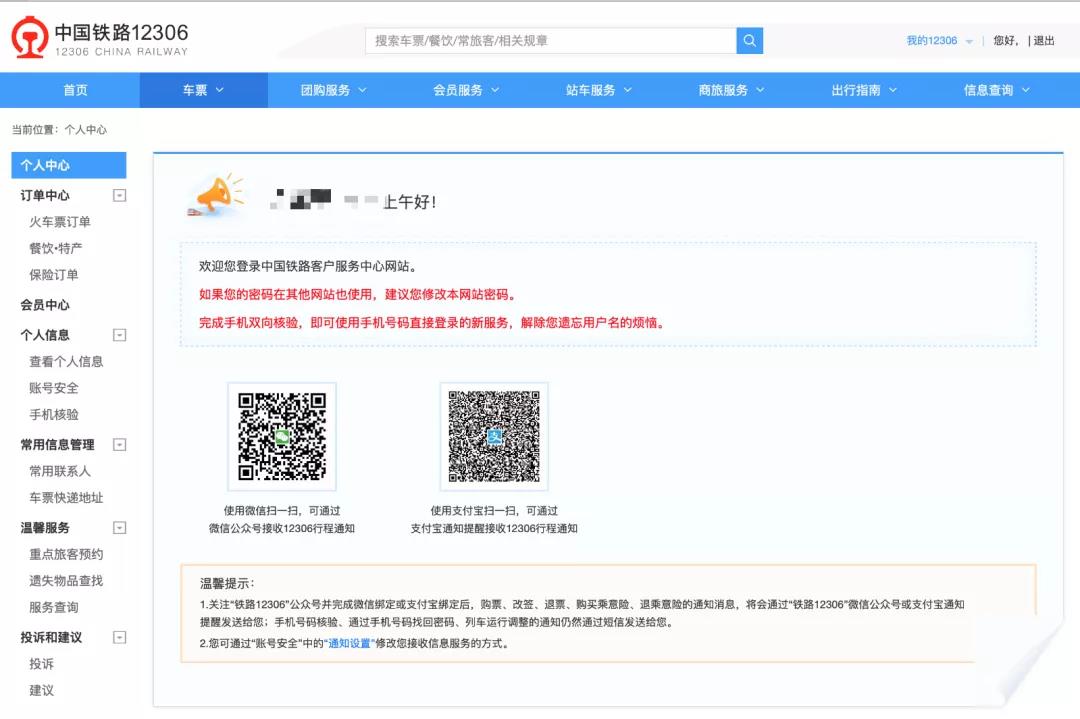Open the 站车服务 navigation menu
The width and height of the screenshot is (1080, 719).
coord(599,90)
